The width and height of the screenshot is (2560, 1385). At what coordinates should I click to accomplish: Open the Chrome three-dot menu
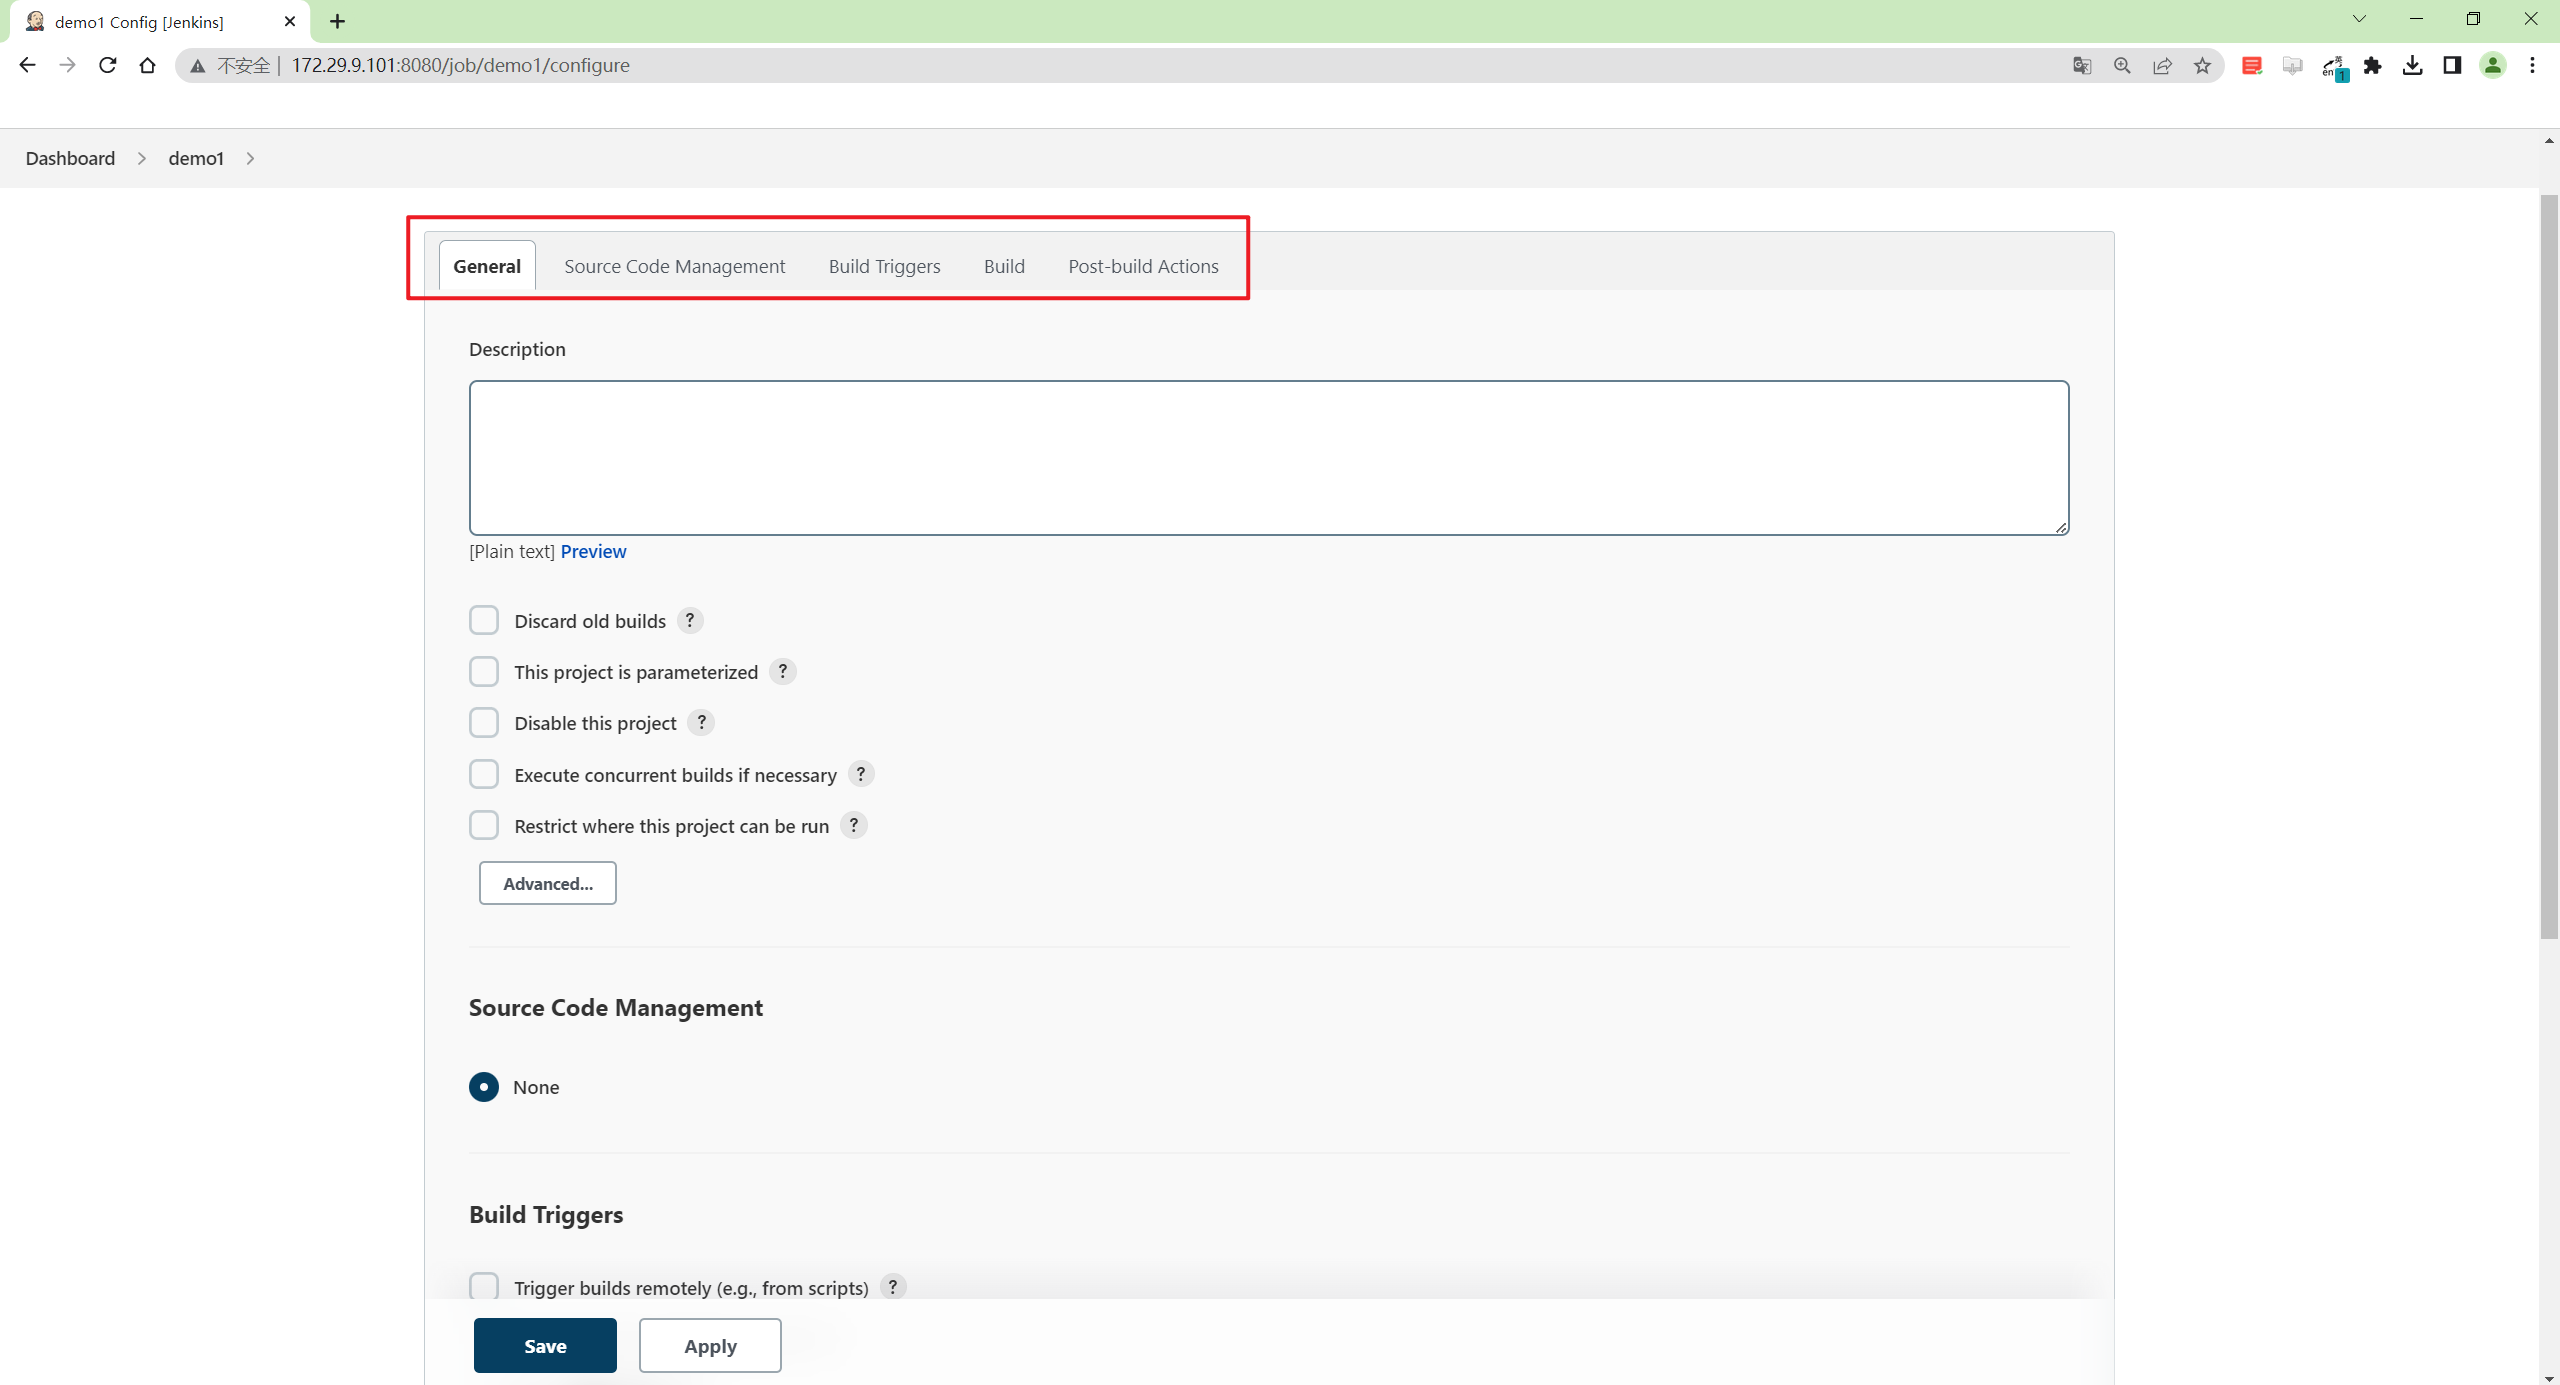point(2532,65)
